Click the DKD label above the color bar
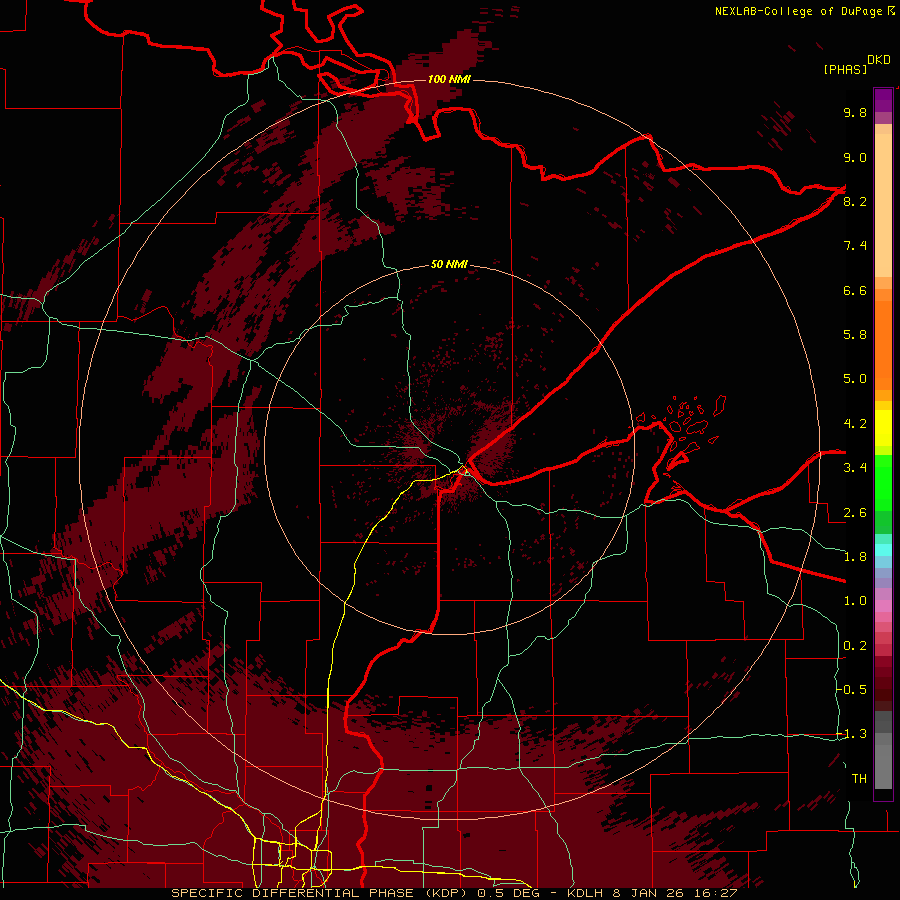Screen dimensions: 900x900 [879, 60]
